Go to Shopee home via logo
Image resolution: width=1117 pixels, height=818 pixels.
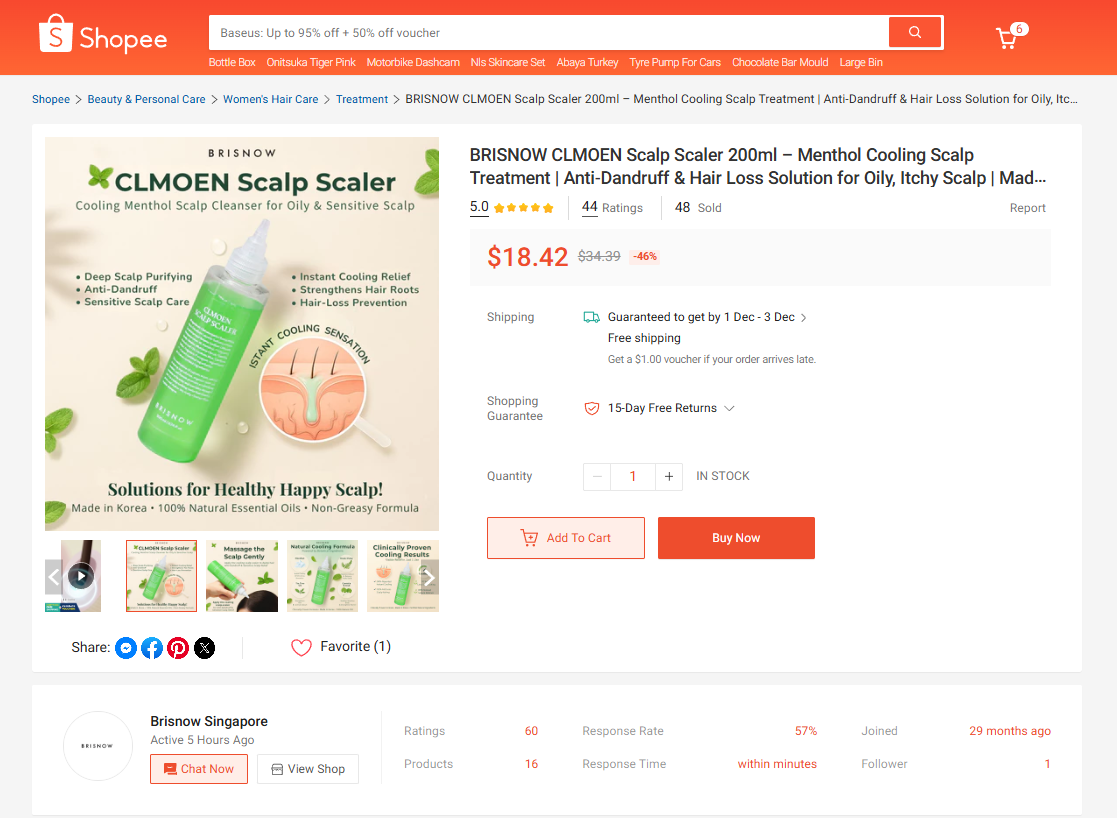tap(103, 35)
